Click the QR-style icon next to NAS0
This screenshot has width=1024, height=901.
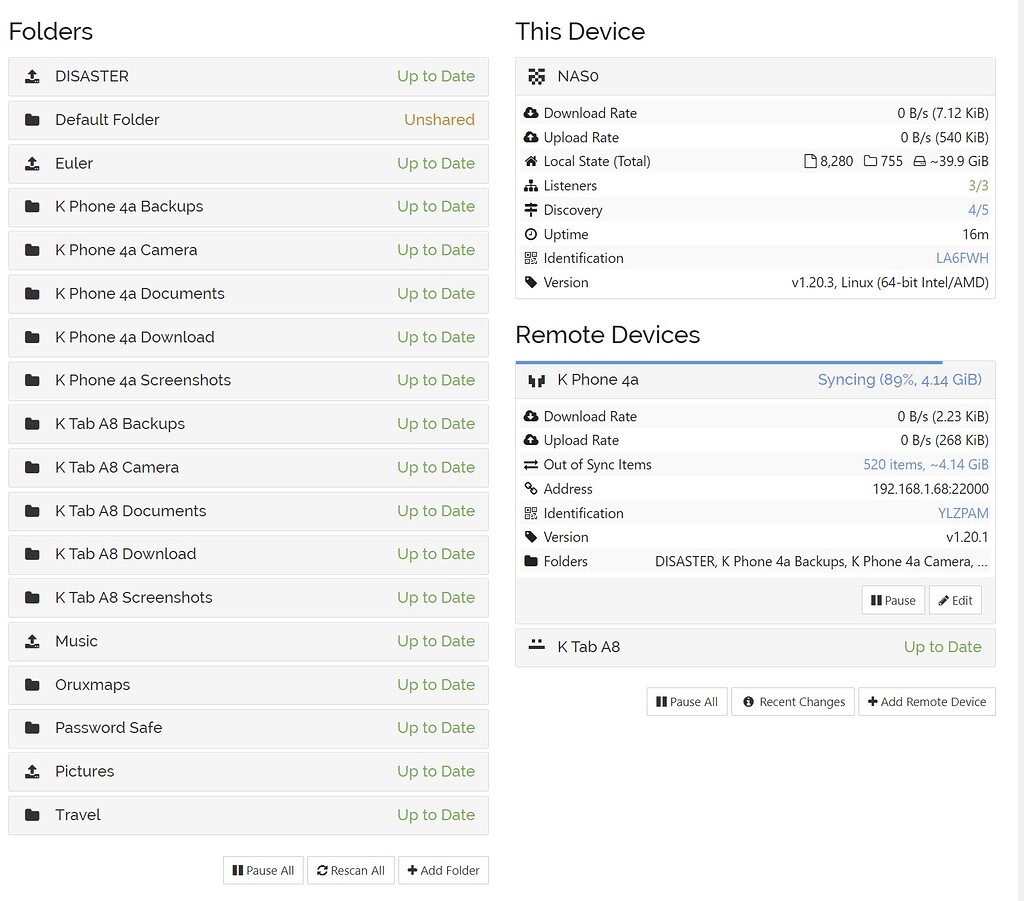536,76
